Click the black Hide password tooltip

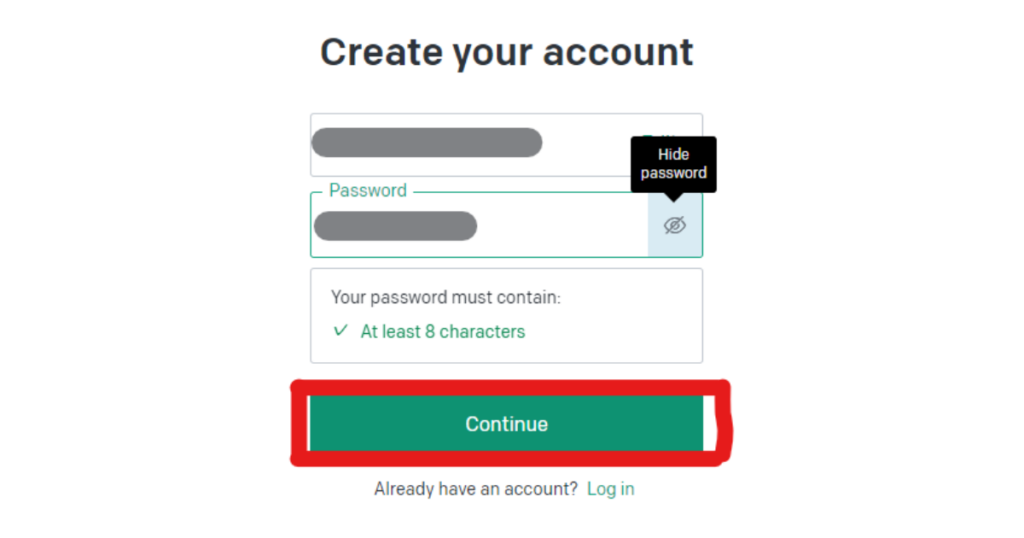click(673, 164)
